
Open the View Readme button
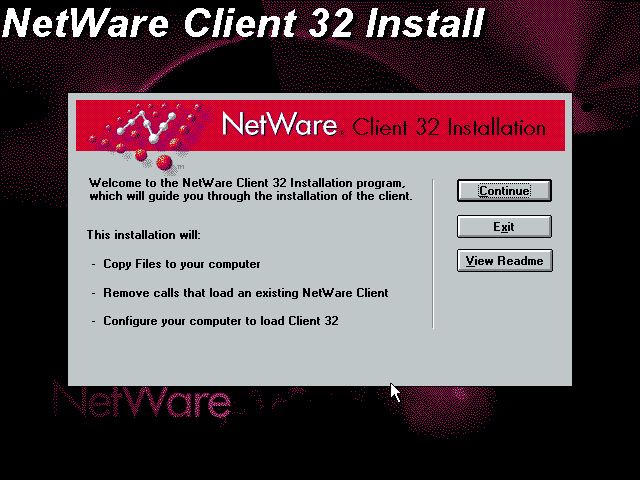click(504, 260)
